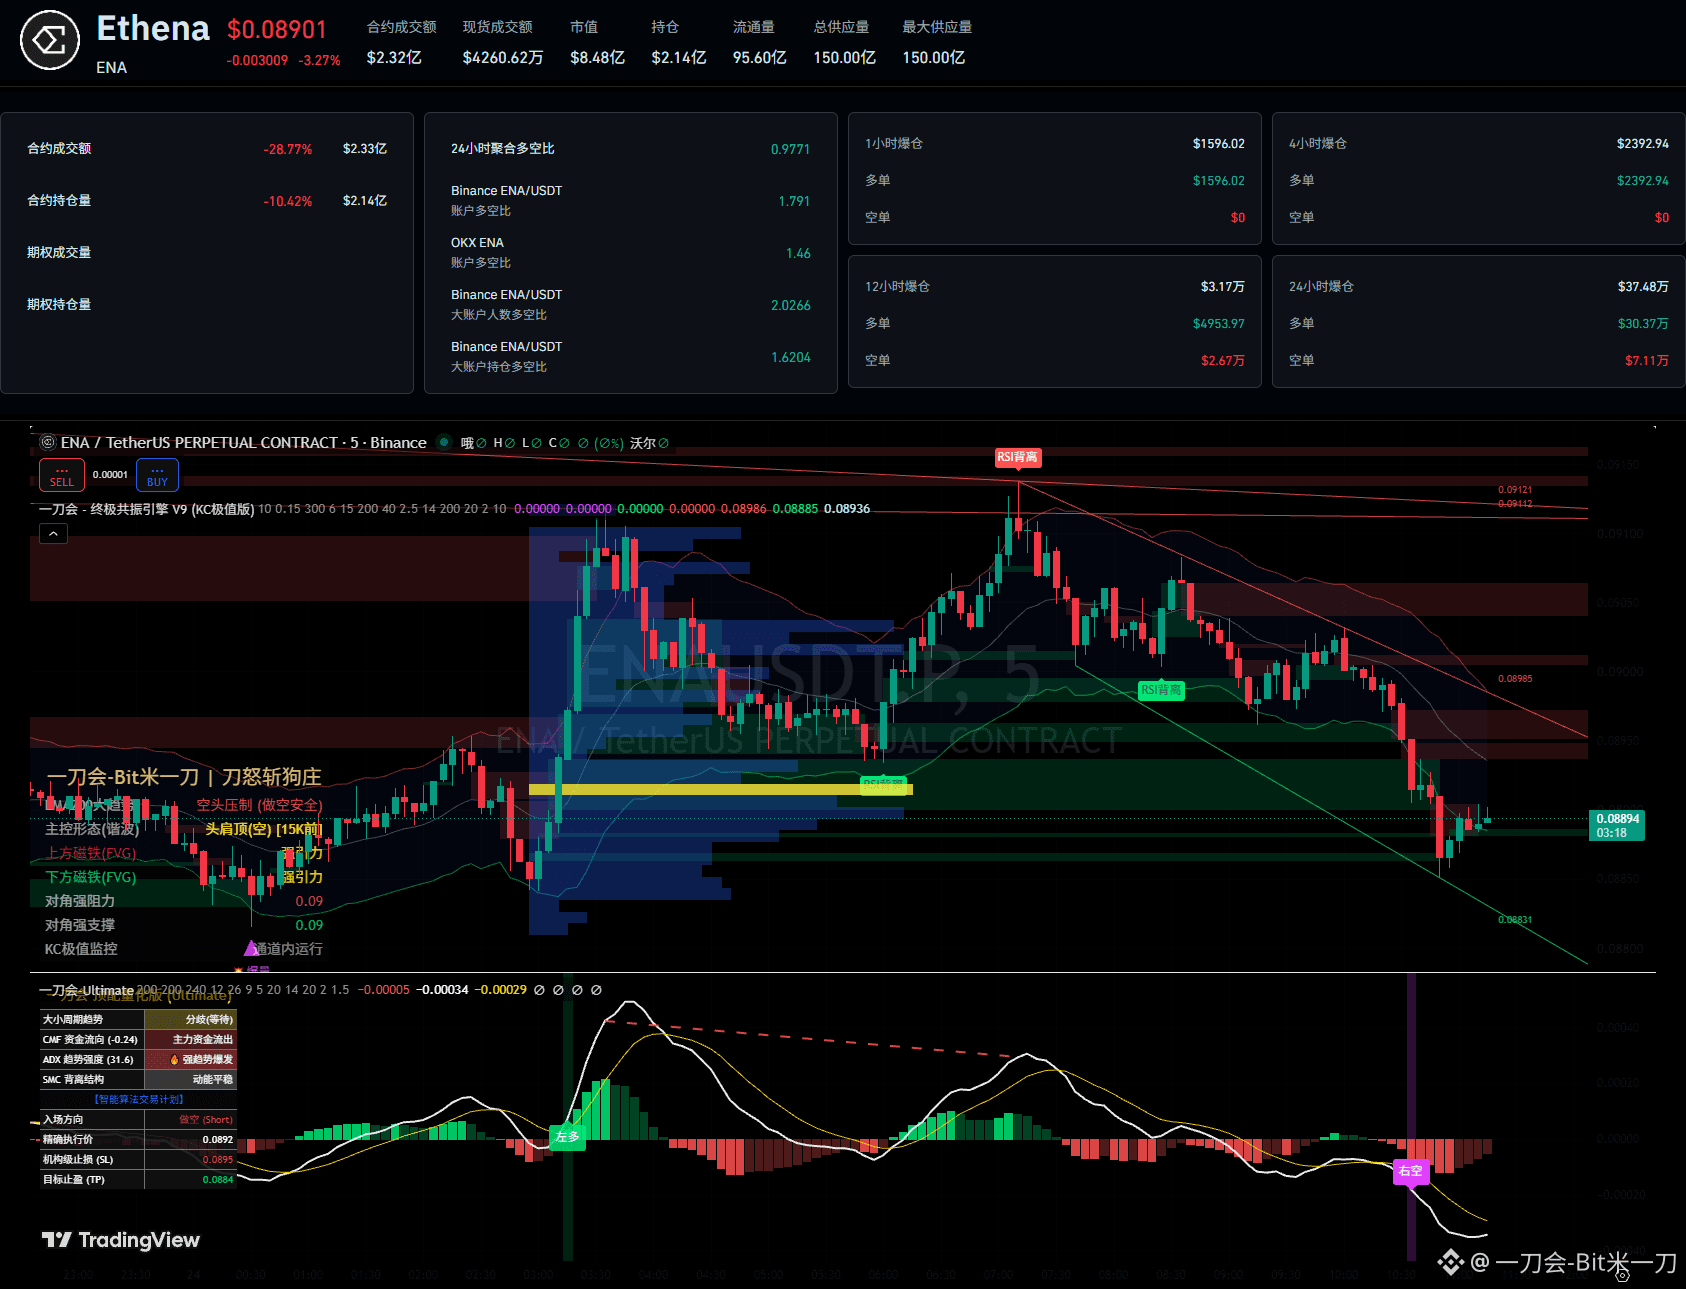The image size is (1686, 1289).
Task: Click the current price label 0.08894
Action: [1617, 818]
